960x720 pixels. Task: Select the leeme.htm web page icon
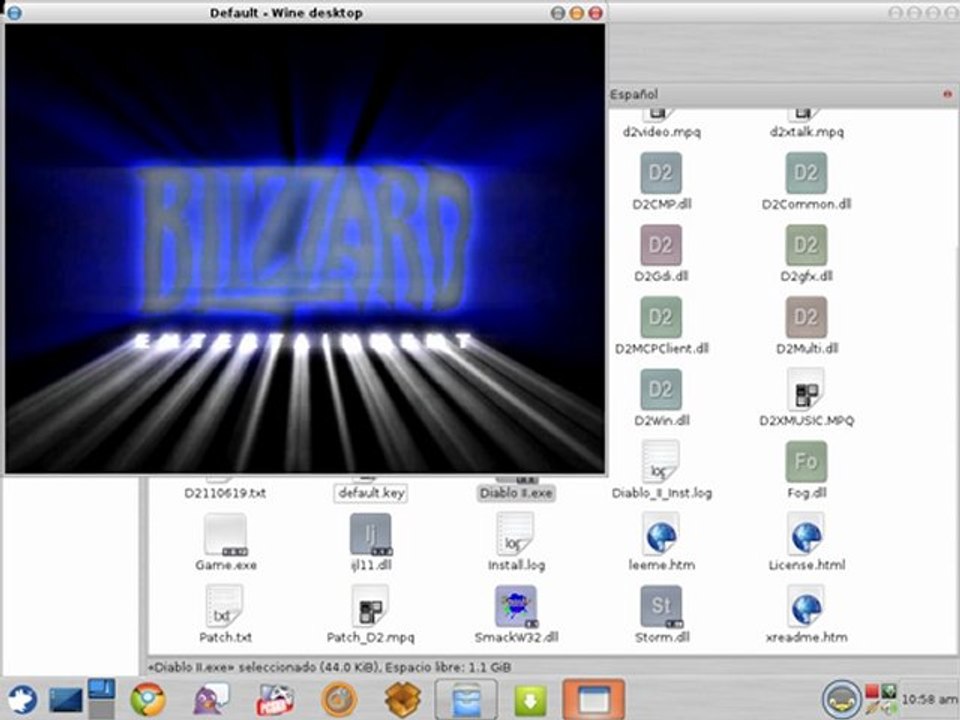click(x=661, y=534)
